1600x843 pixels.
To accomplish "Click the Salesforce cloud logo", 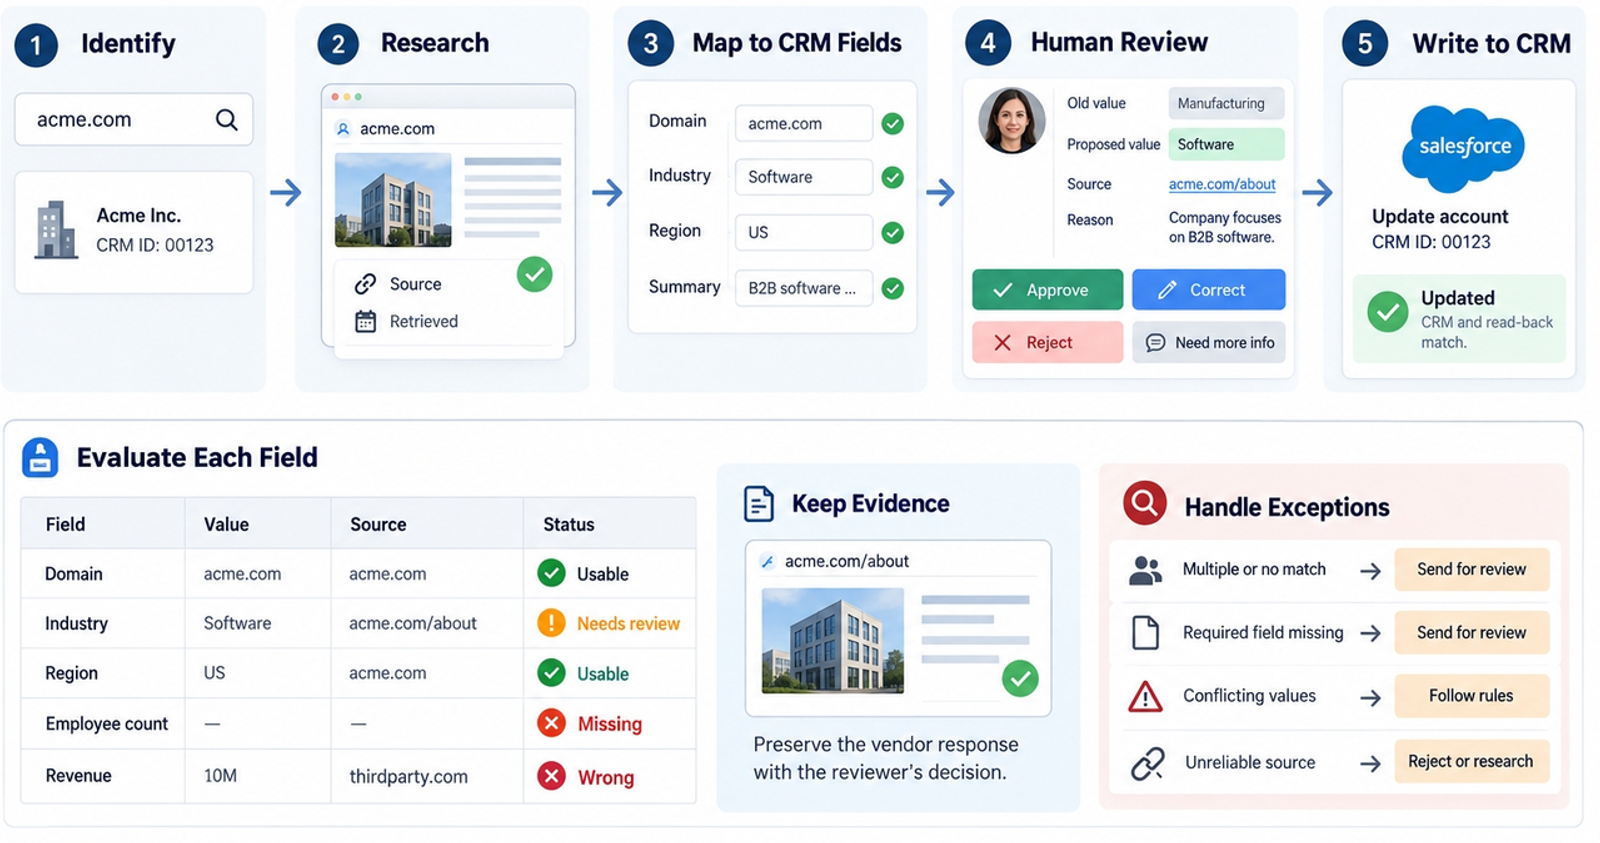I will pos(1464,148).
